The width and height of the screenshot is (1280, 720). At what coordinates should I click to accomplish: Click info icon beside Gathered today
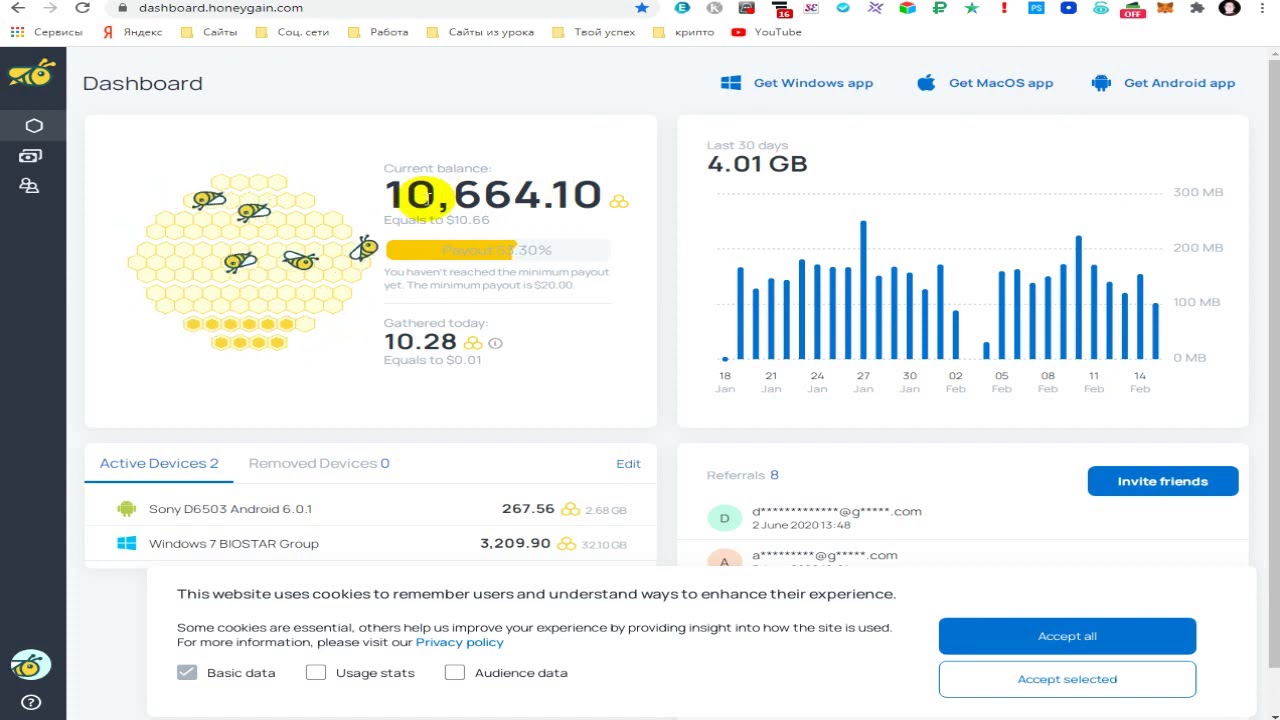pyautogui.click(x=495, y=343)
